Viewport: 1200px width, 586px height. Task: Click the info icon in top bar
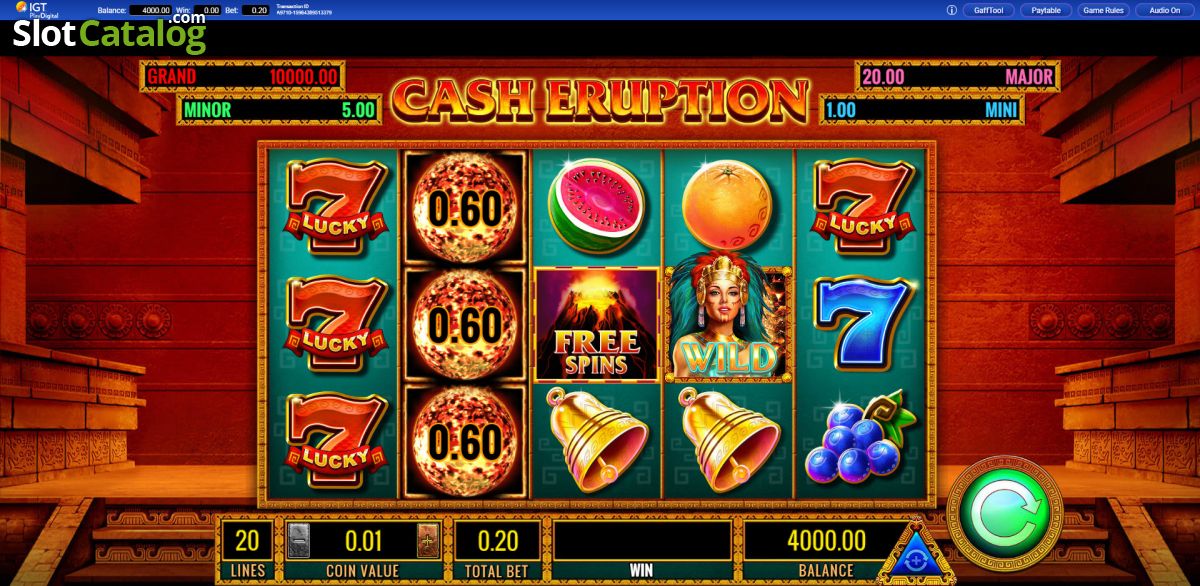click(951, 10)
